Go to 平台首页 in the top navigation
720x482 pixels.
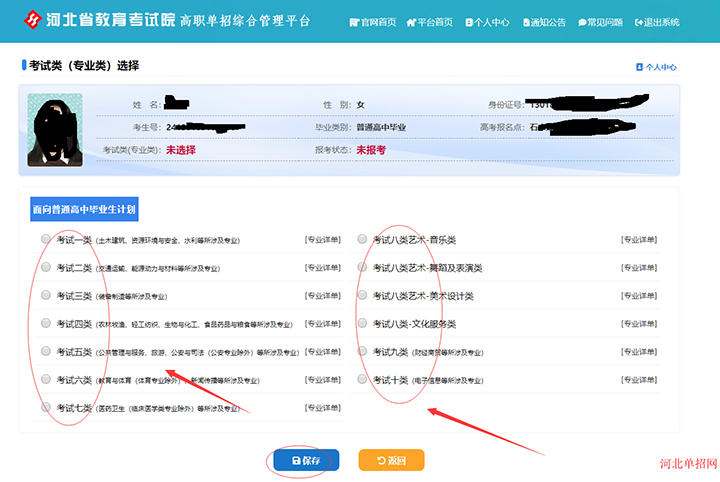click(x=430, y=22)
